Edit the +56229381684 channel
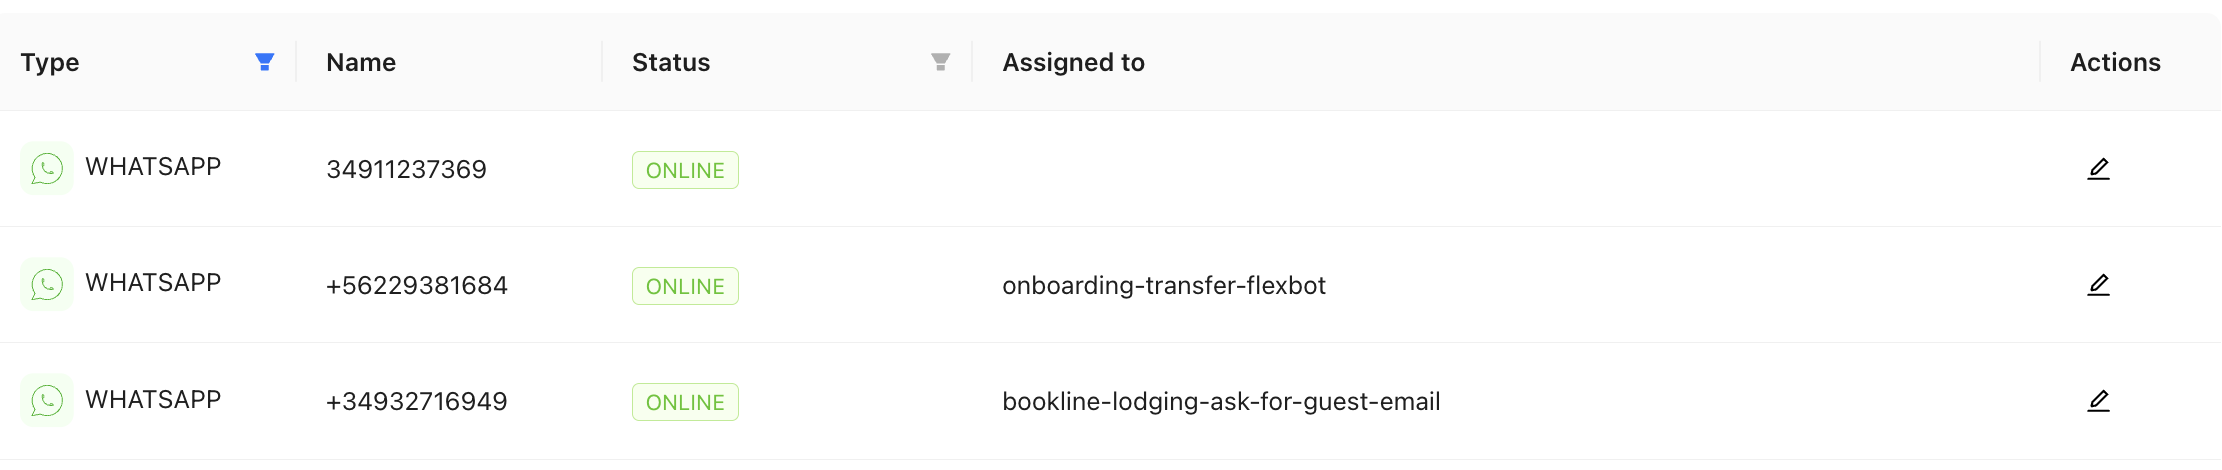The image size is (2222, 470). point(2098,285)
